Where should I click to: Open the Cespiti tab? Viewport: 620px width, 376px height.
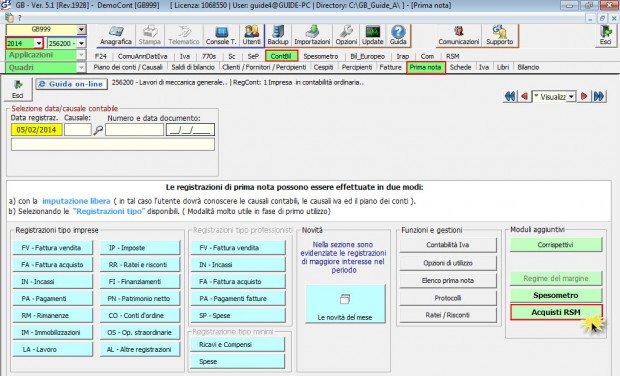coord(323,67)
